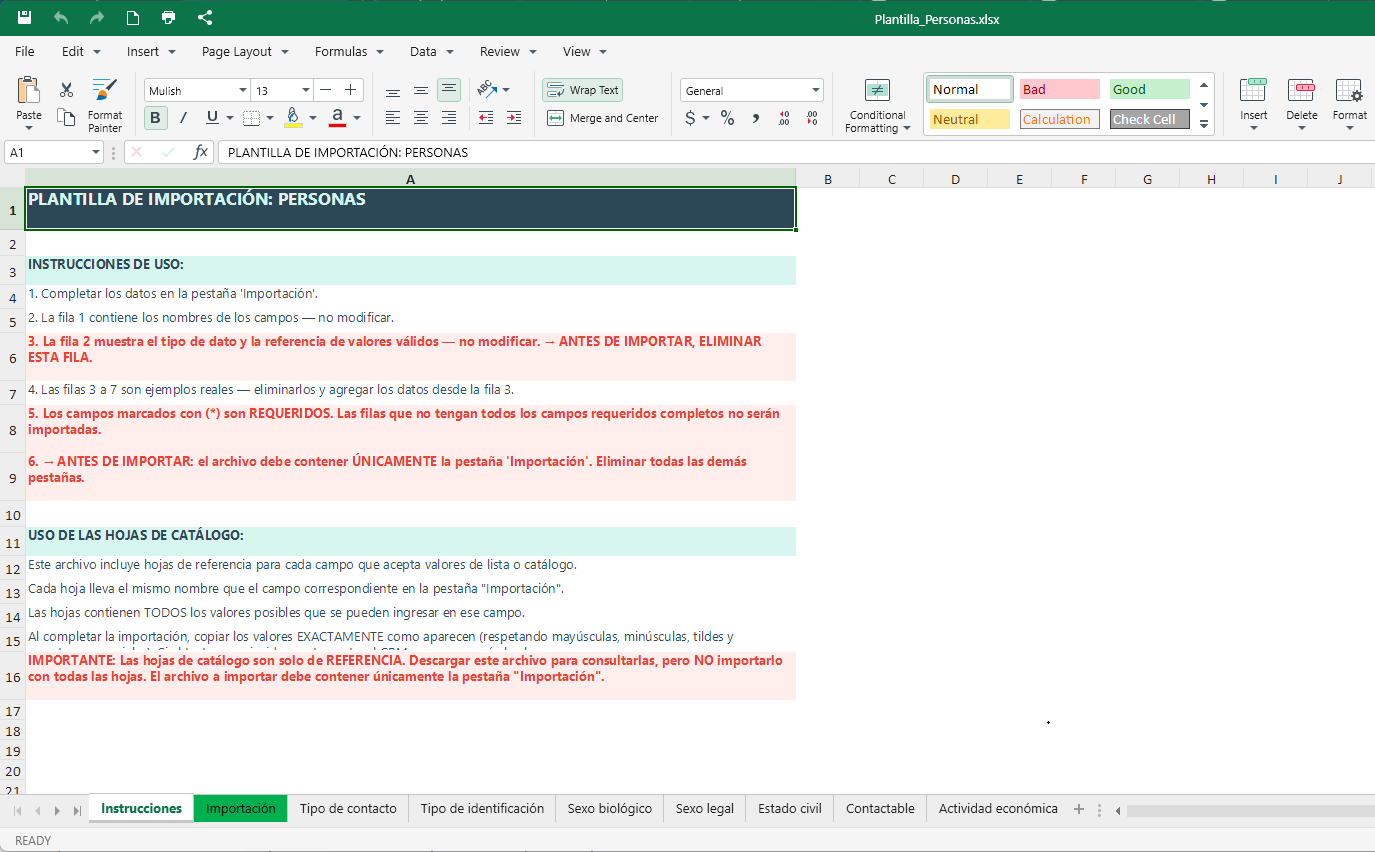Viewport: 1375px width, 852px height.
Task: Copy the selected cell
Action: [67, 118]
